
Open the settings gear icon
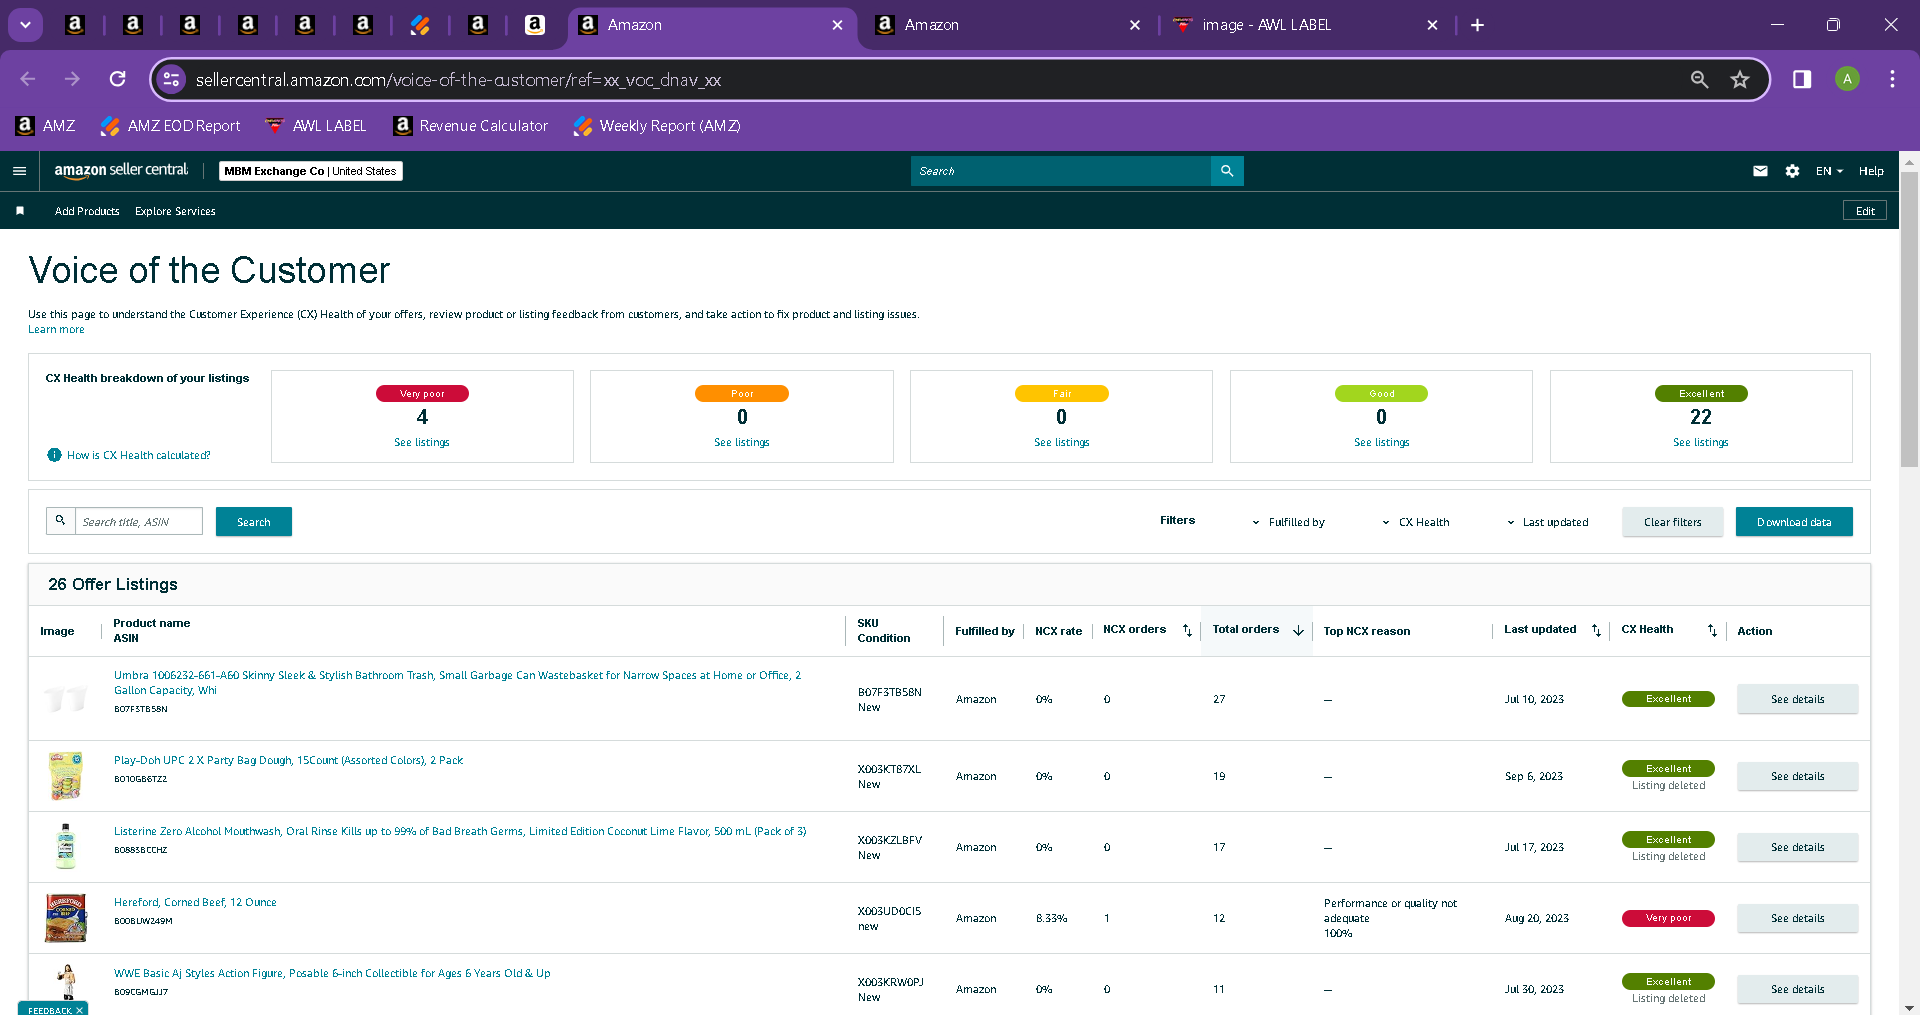(x=1792, y=171)
